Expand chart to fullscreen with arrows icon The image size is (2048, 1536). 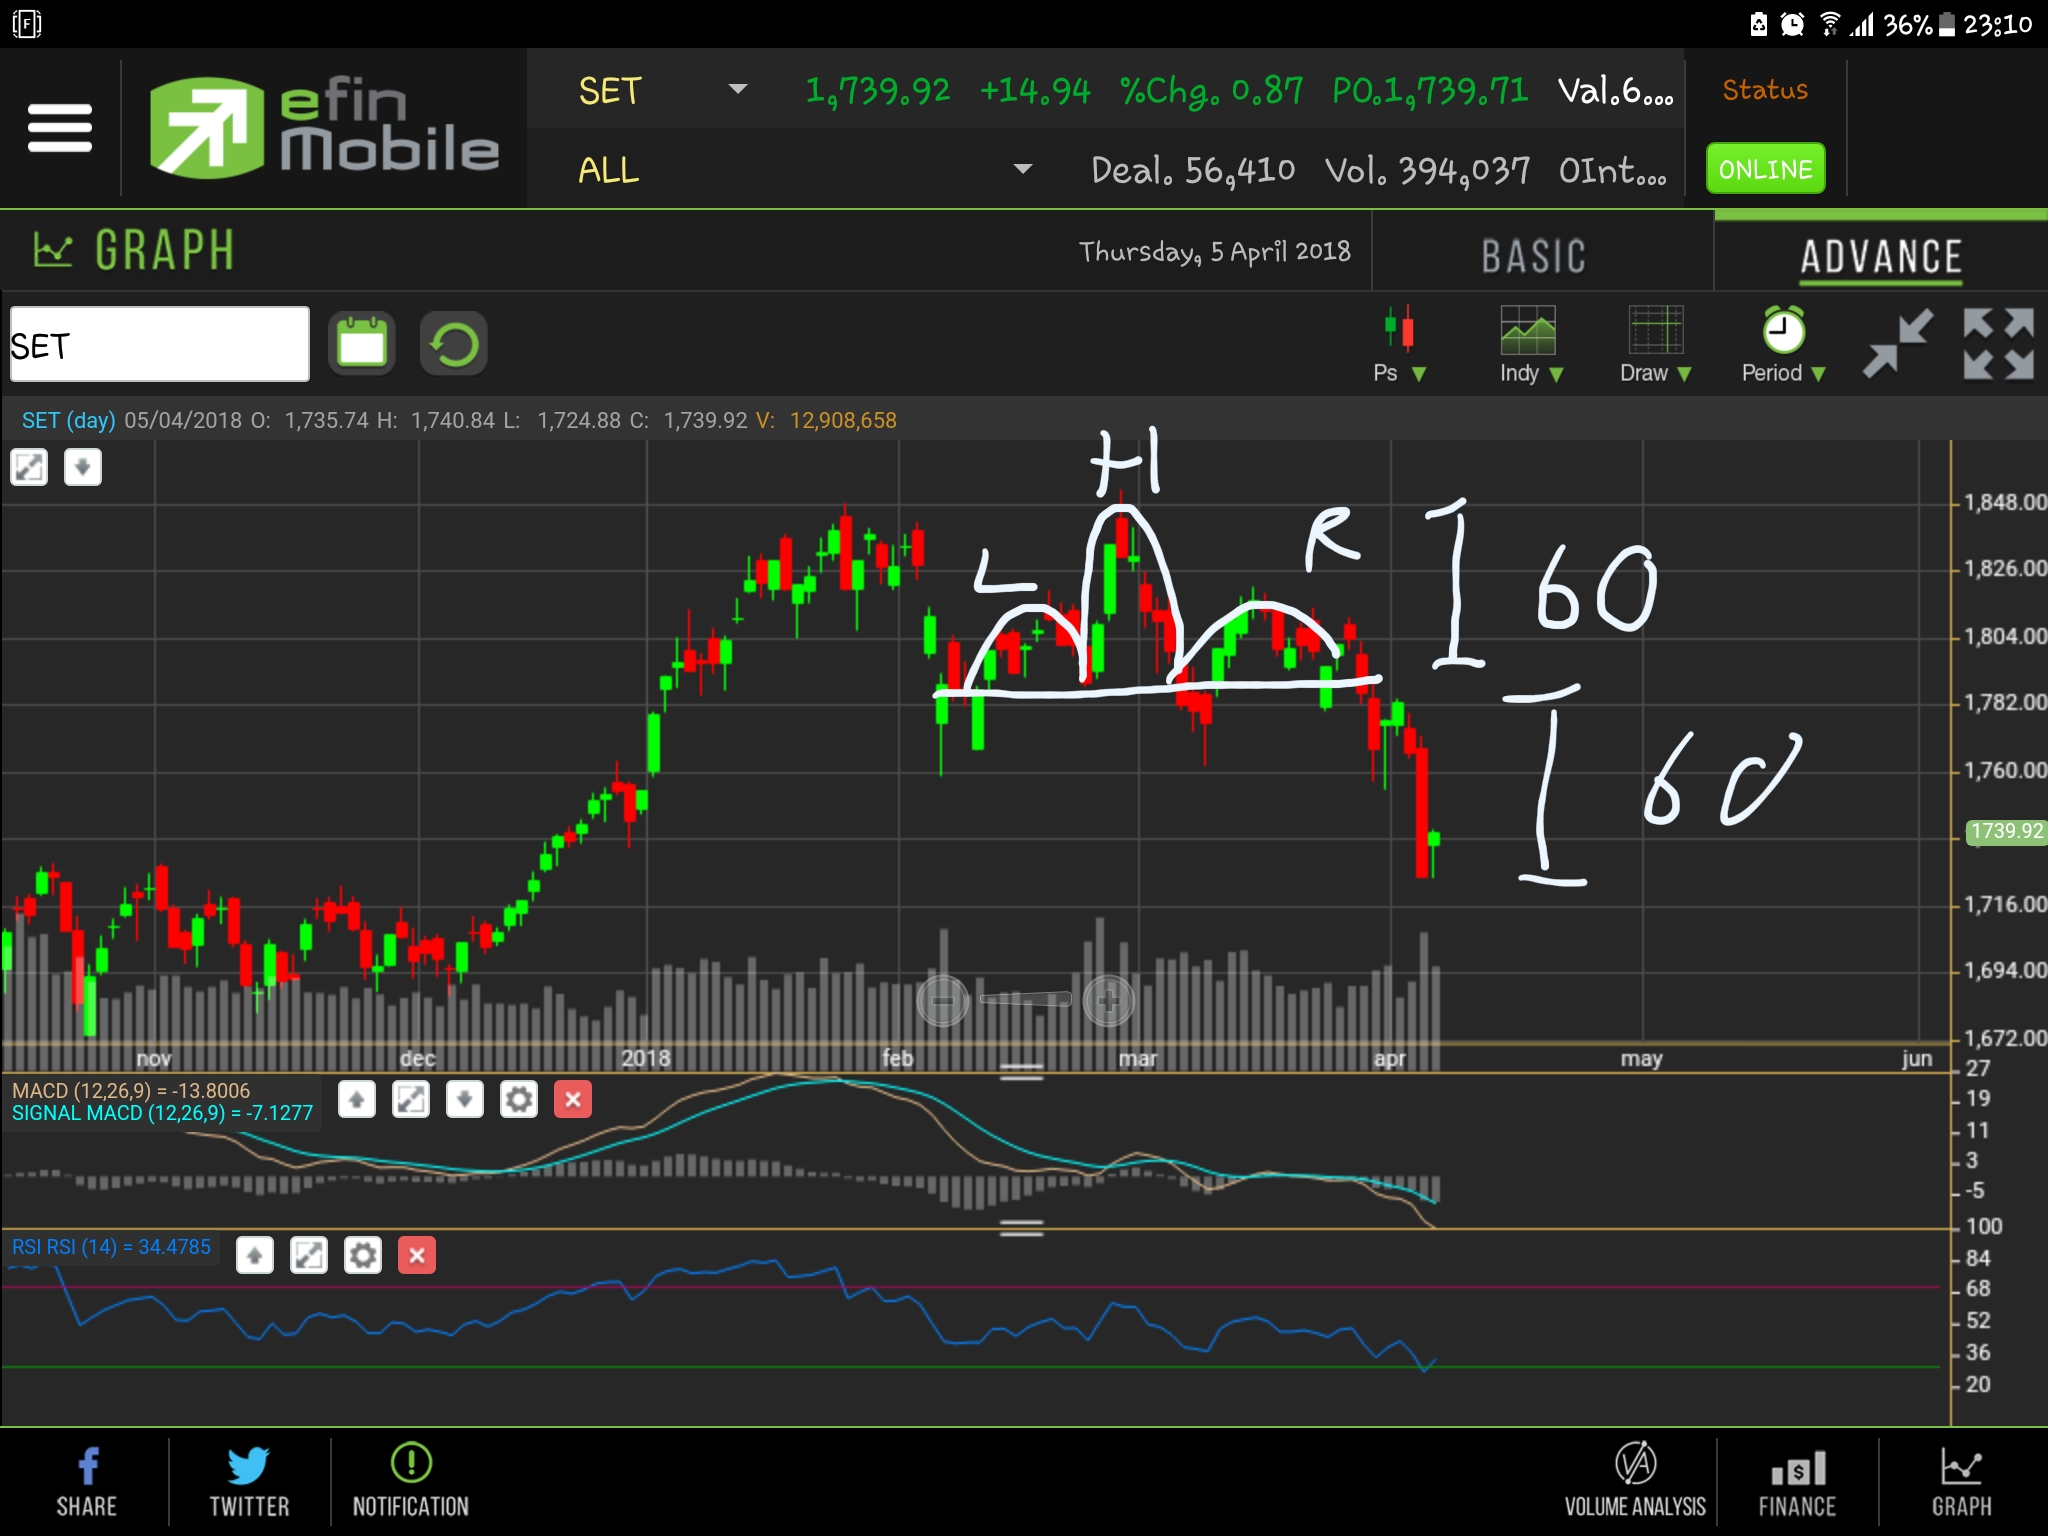[x=1997, y=343]
